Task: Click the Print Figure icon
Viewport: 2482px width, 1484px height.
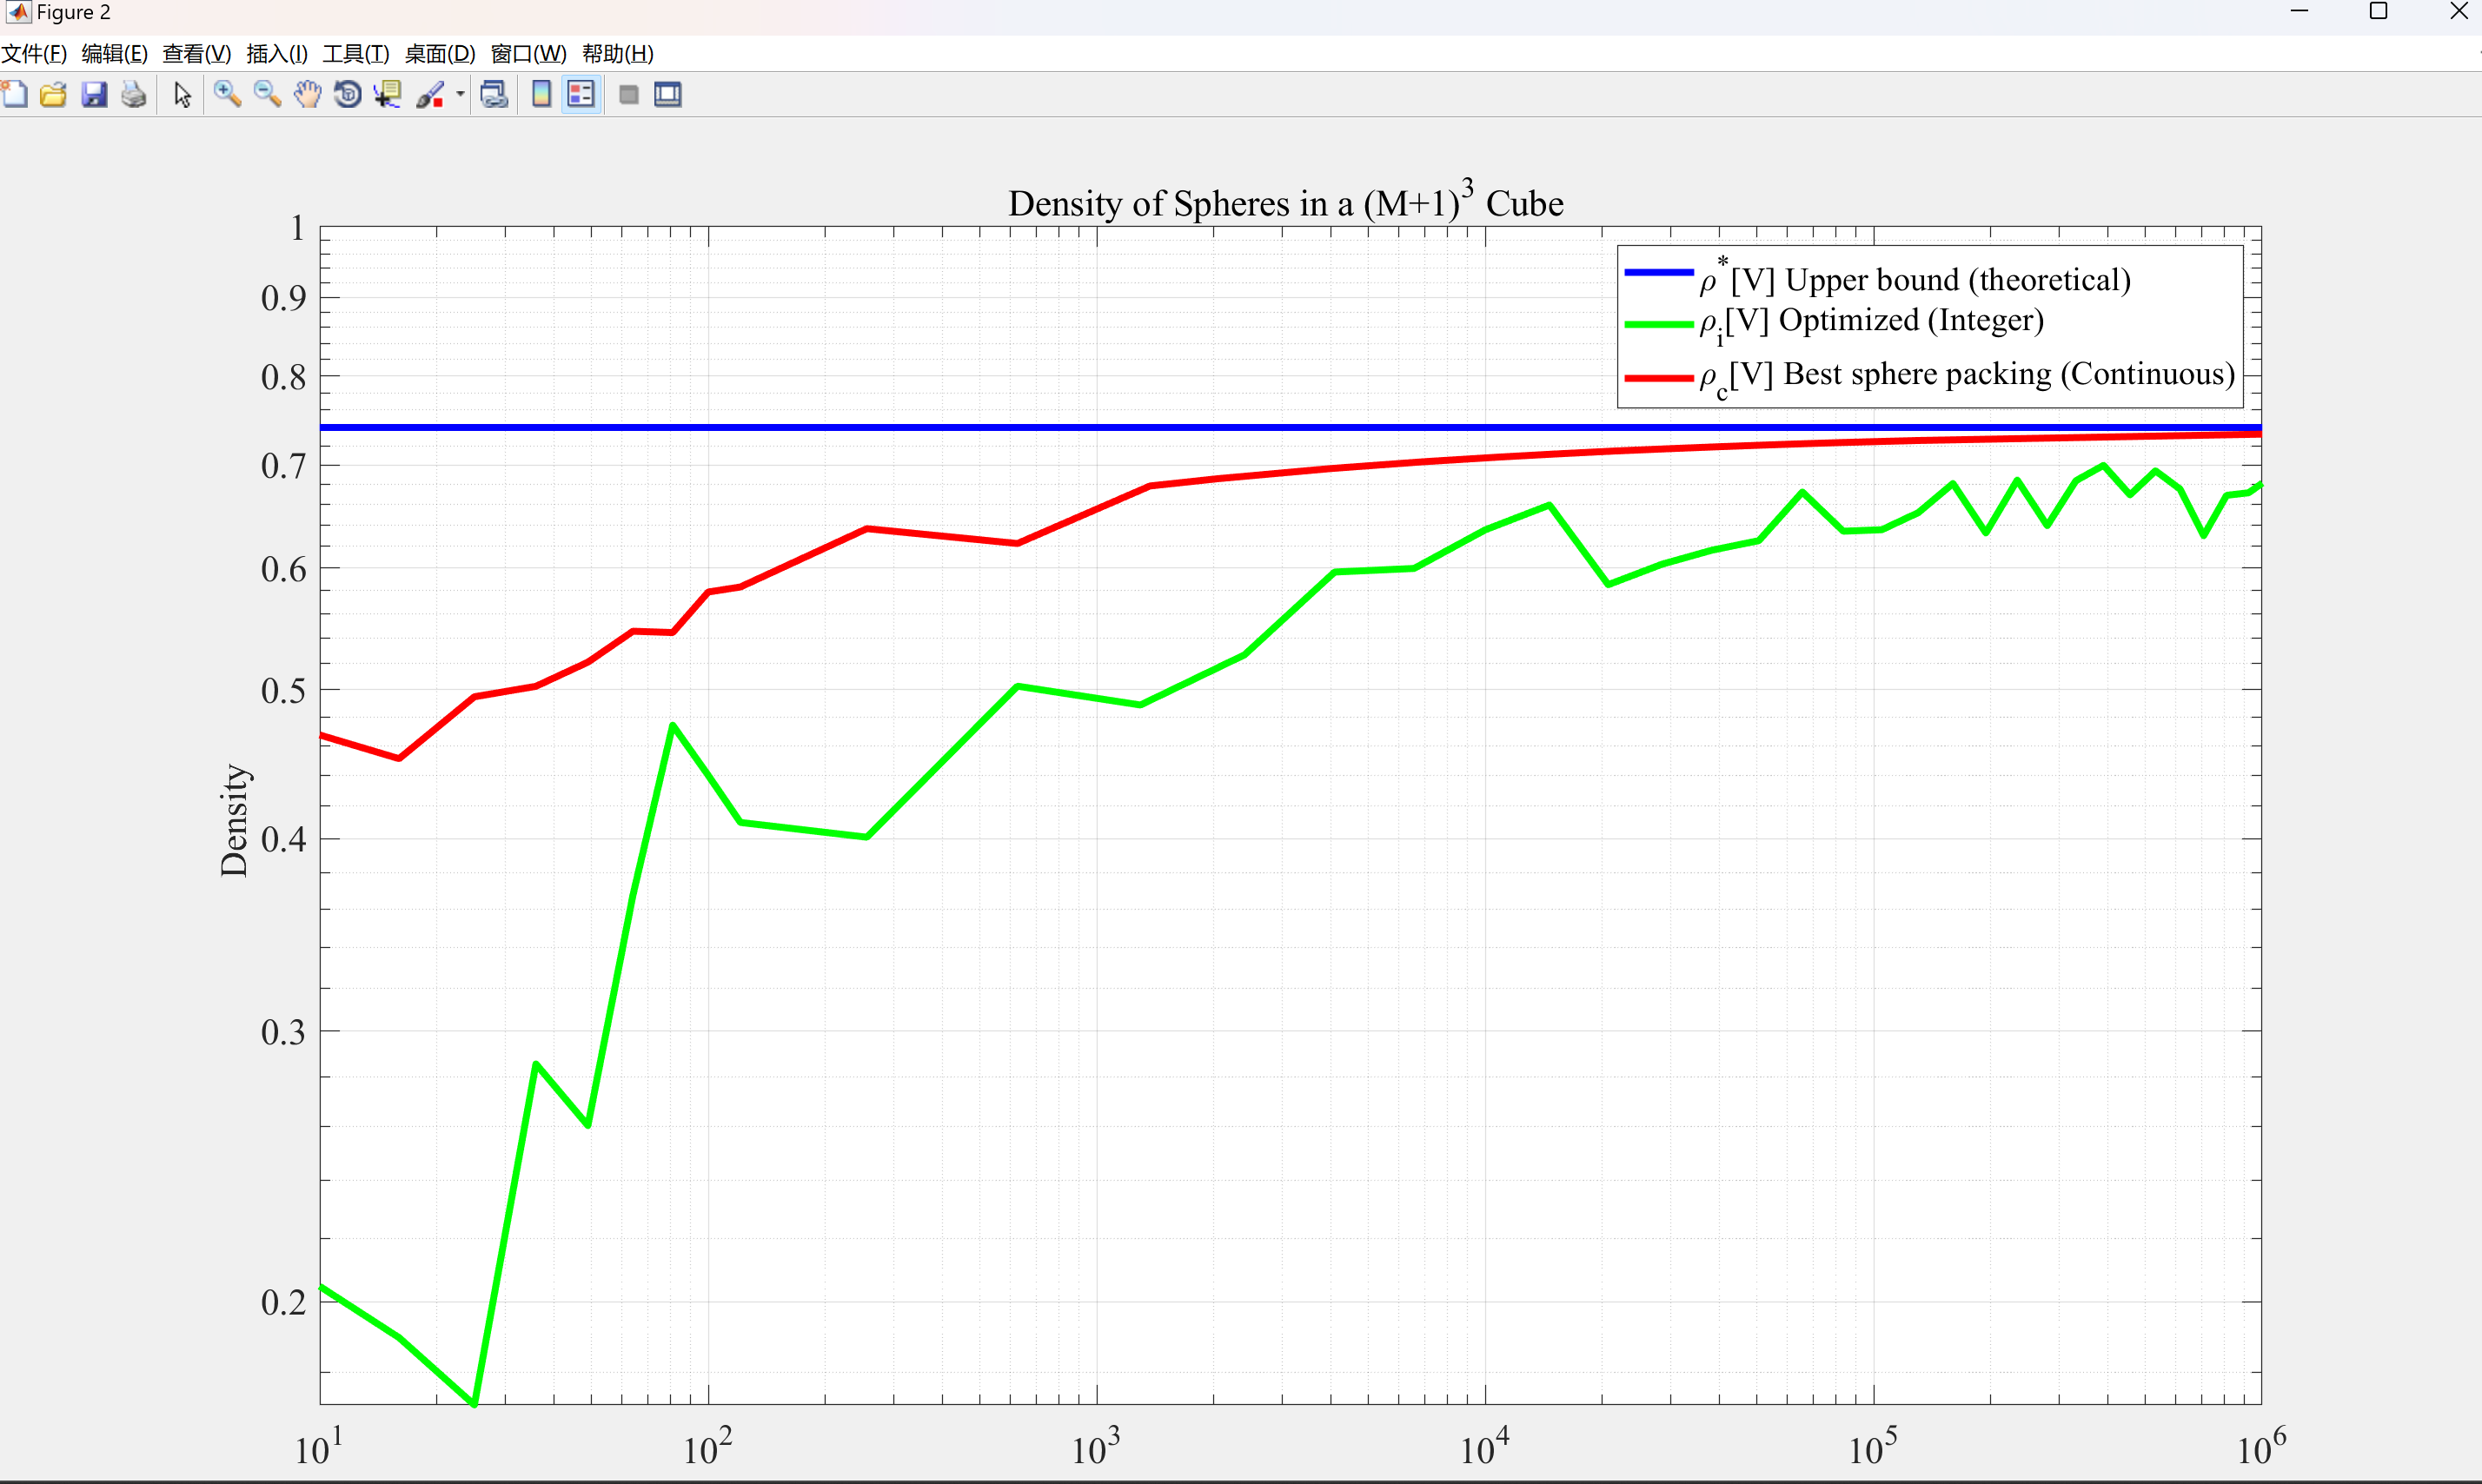Action: [x=134, y=95]
